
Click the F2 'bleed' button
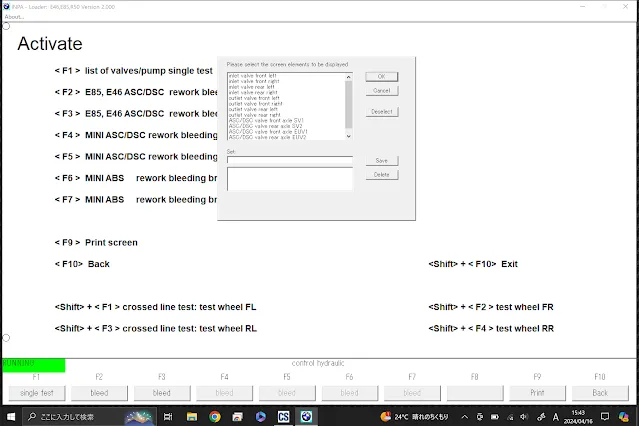(99, 393)
